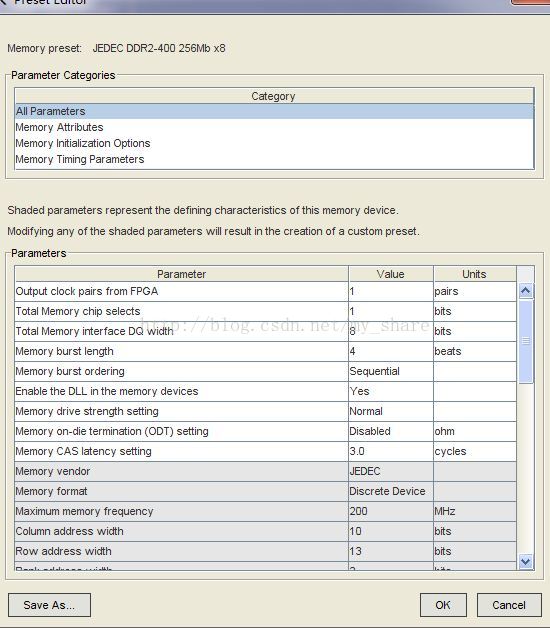Open the Sequential burst ordering value
Image resolution: width=550 pixels, height=628 pixels.
(391, 372)
